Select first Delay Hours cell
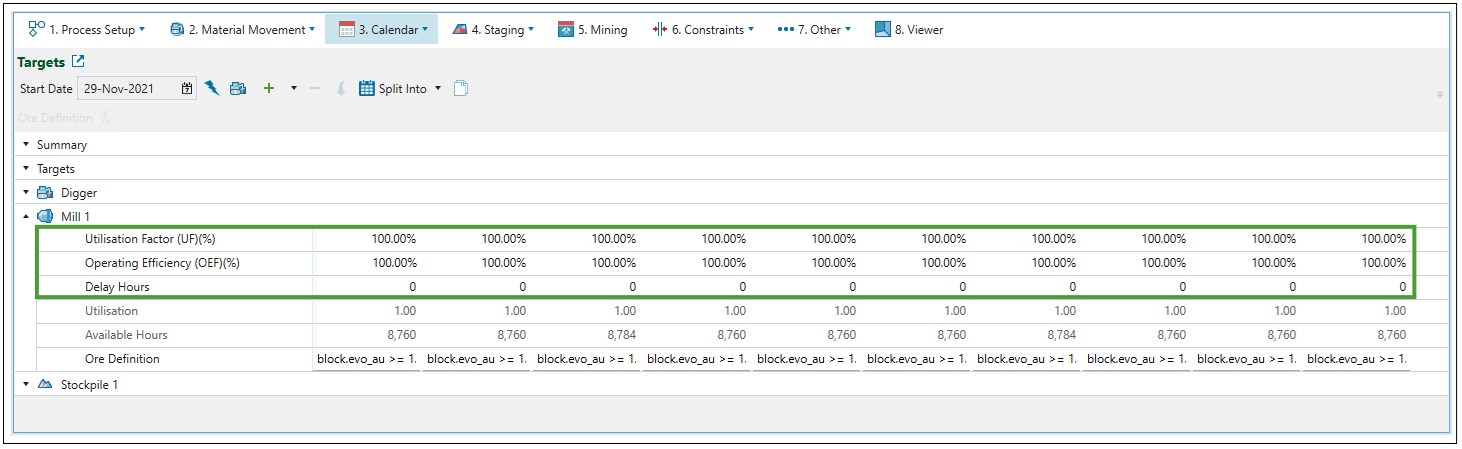This screenshot has height=449, width=1462. click(x=365, y=287)
